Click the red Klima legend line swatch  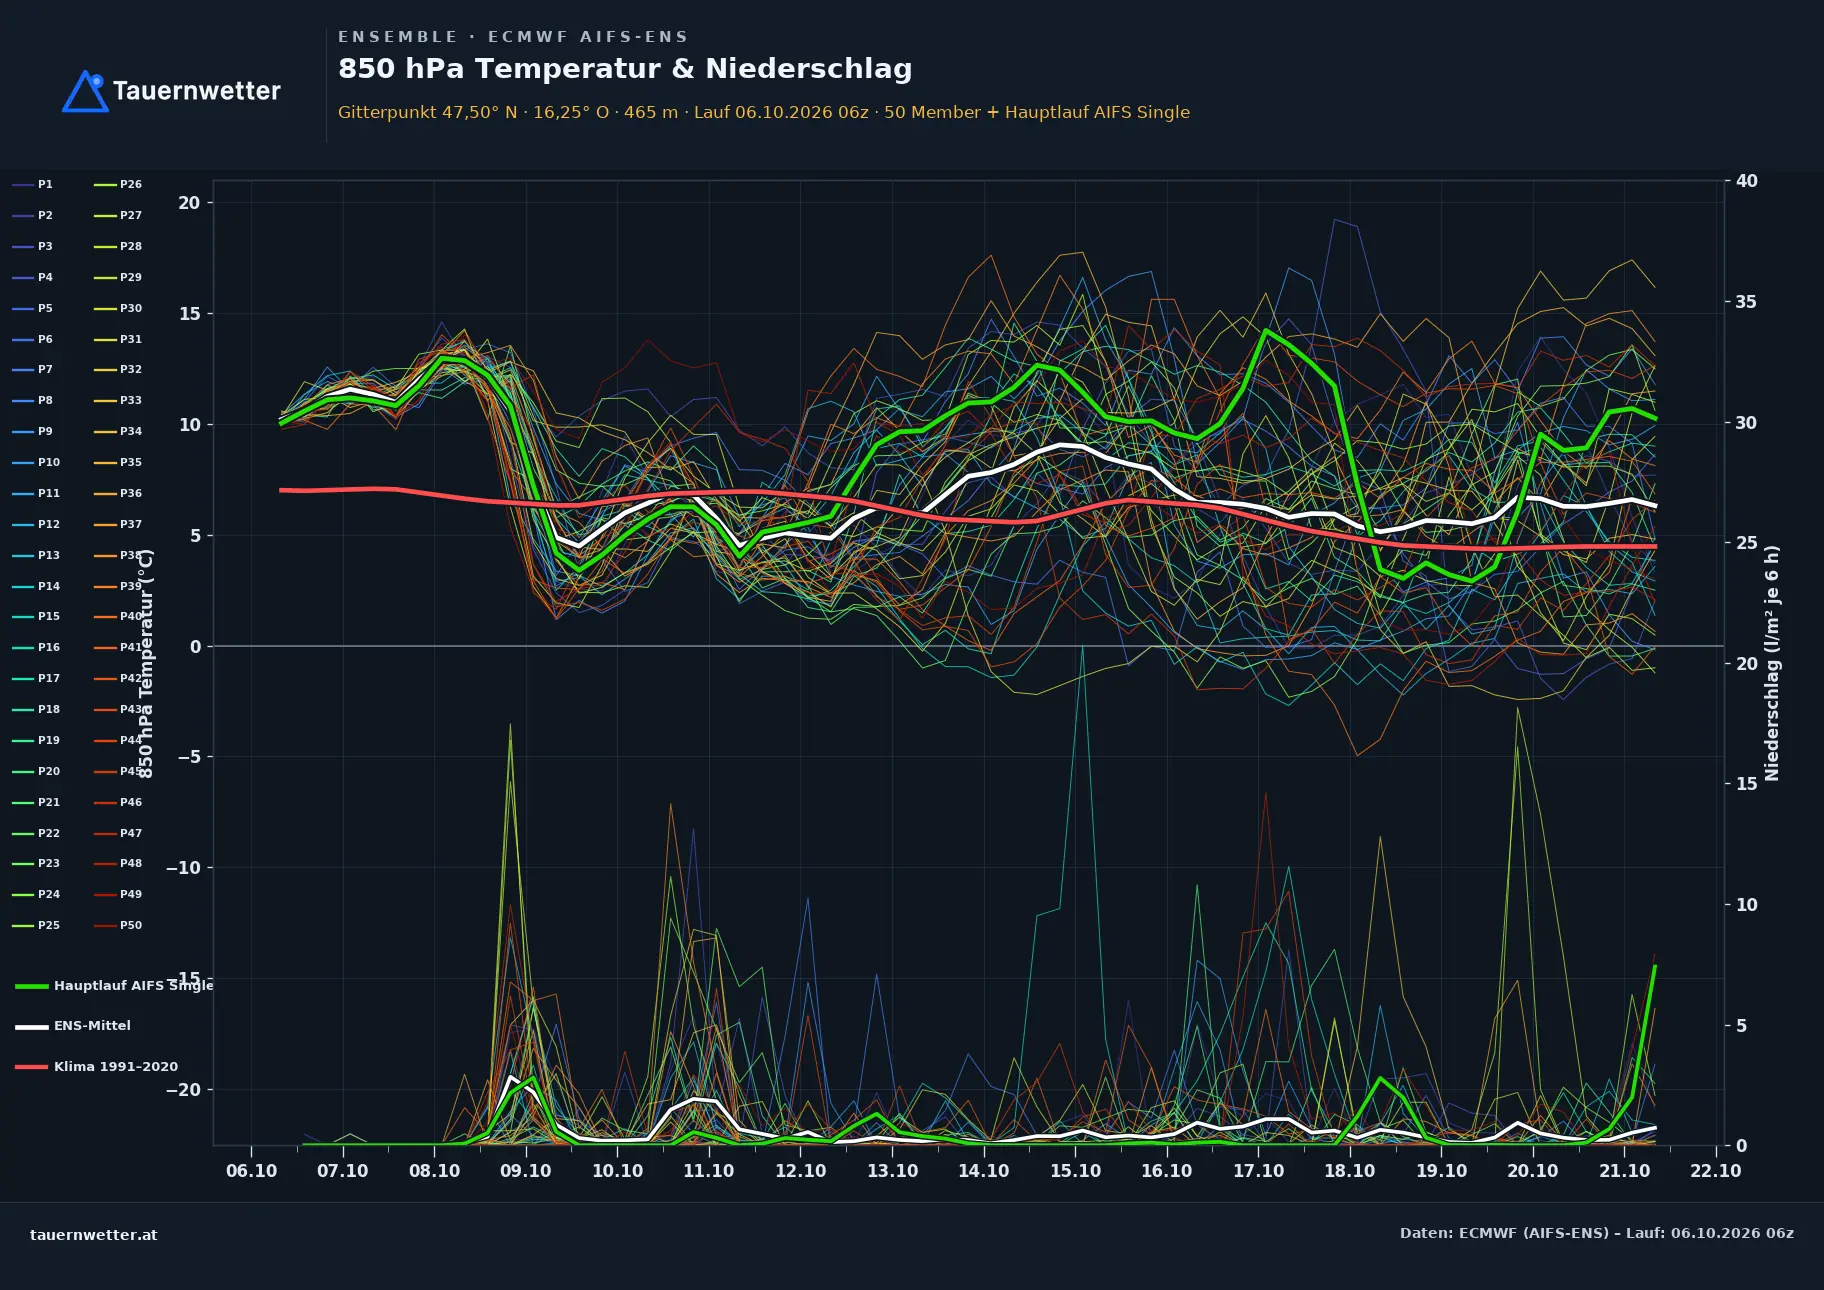click(x=32, y=1067)
